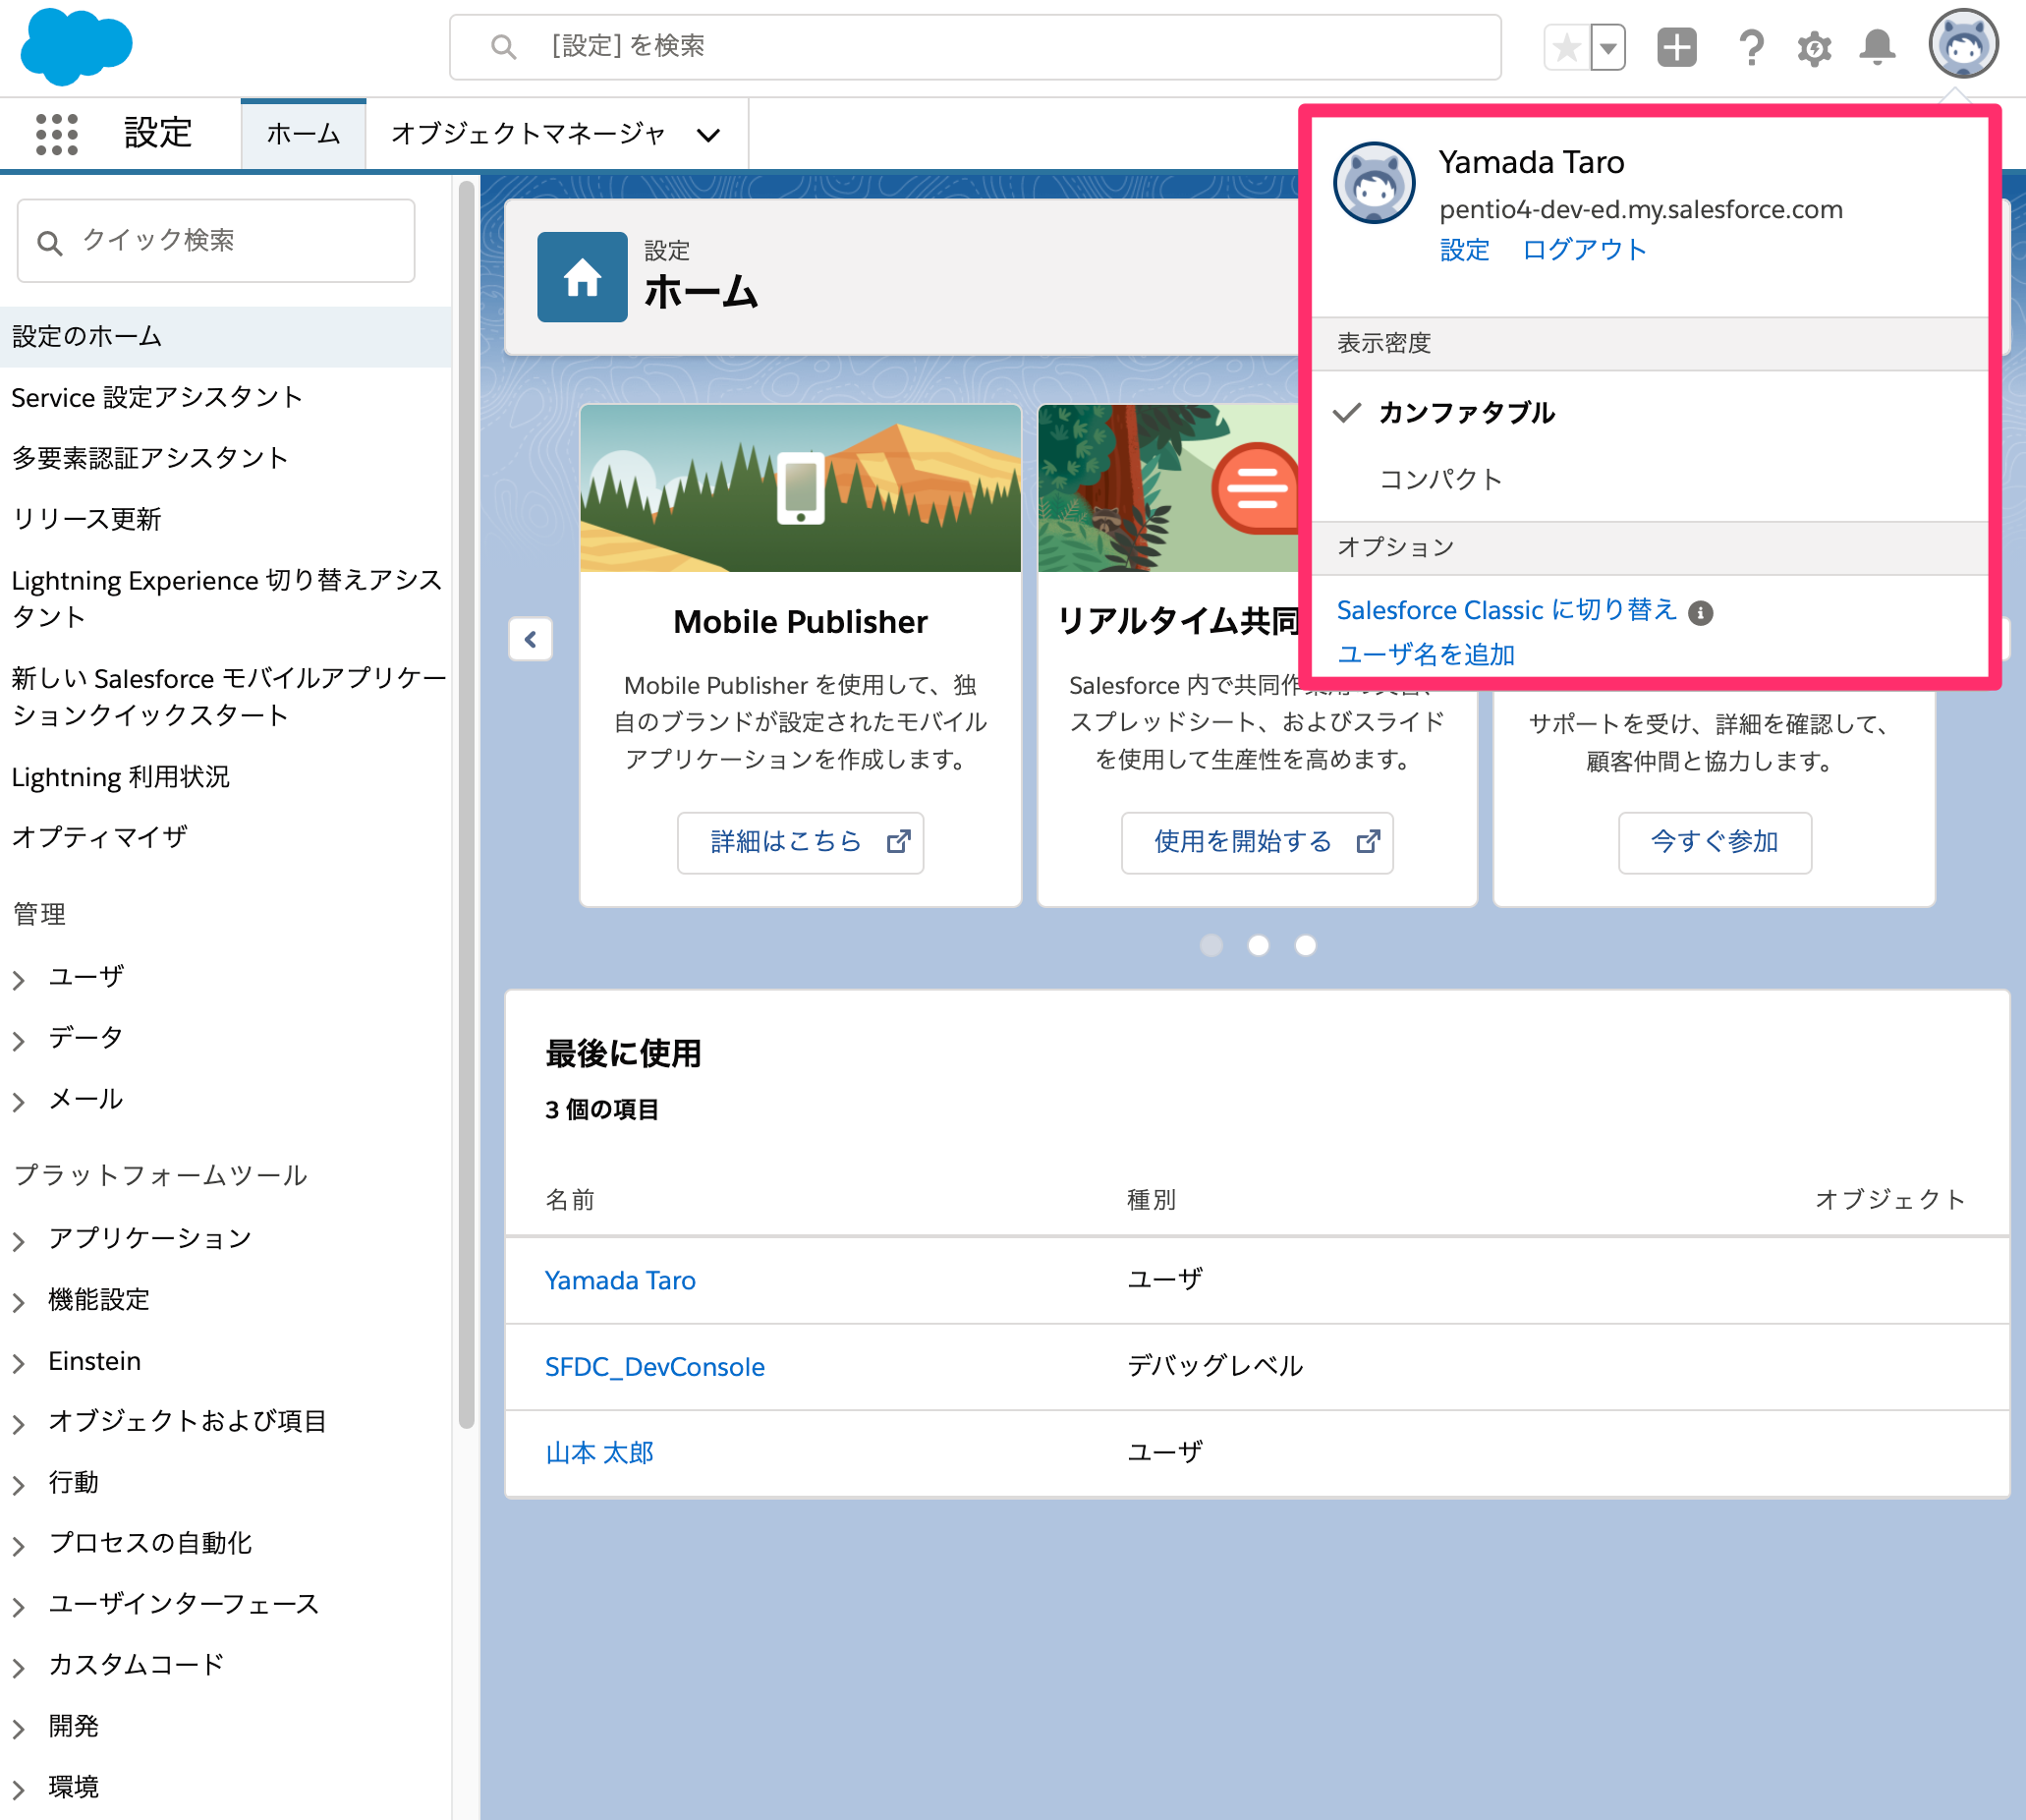Open the Yamada Taro recent item
The image size is (2026, 1820).
coord(620,1281)
